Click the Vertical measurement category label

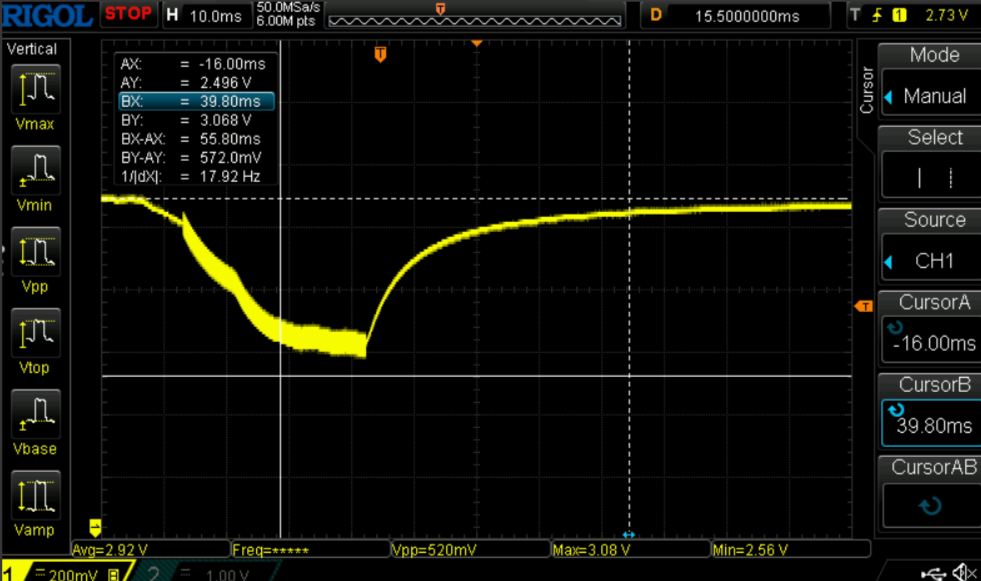[x=31, y=49]
